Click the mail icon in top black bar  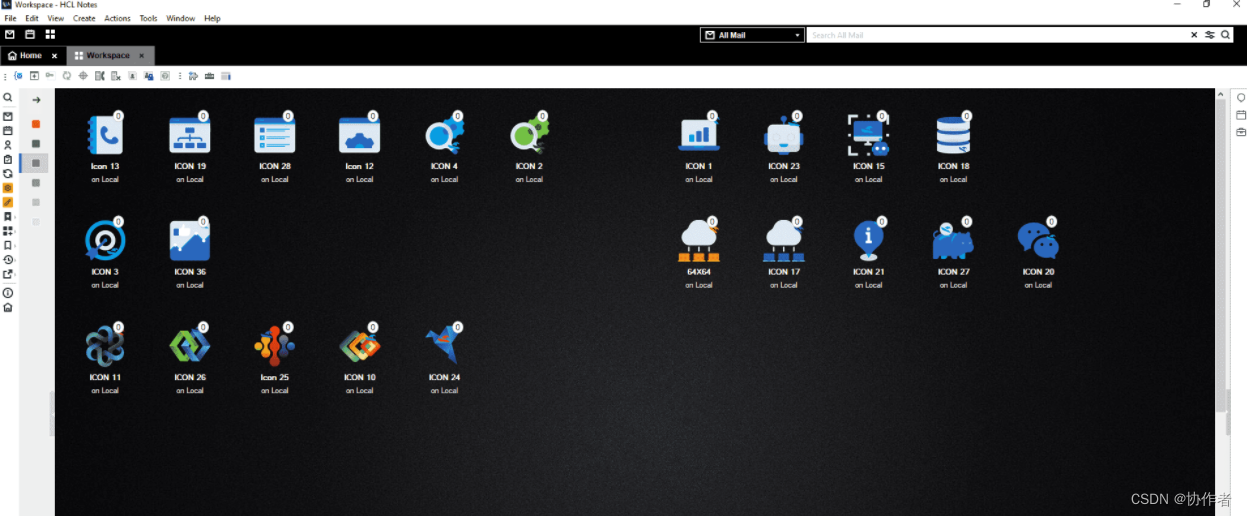coord(10,34)
